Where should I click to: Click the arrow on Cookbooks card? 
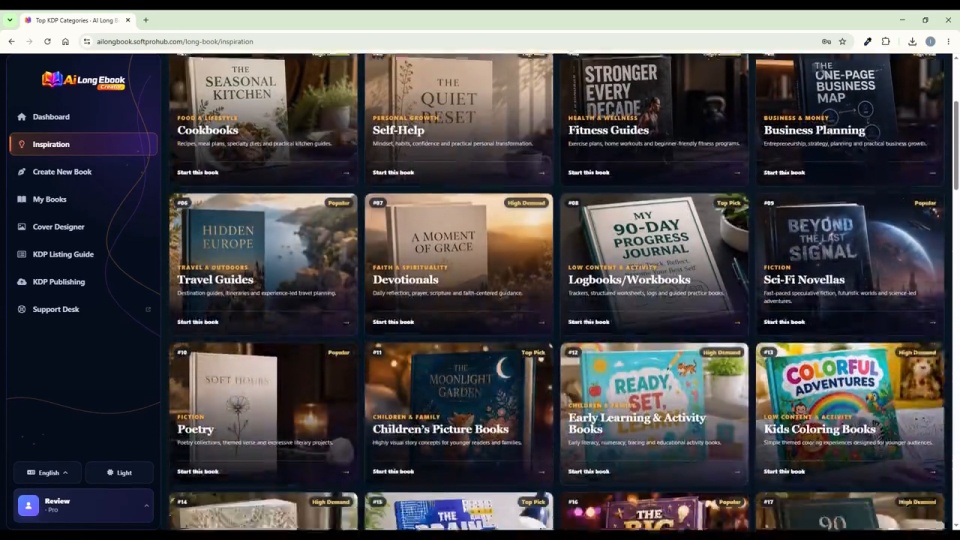(x=347, y=173)
